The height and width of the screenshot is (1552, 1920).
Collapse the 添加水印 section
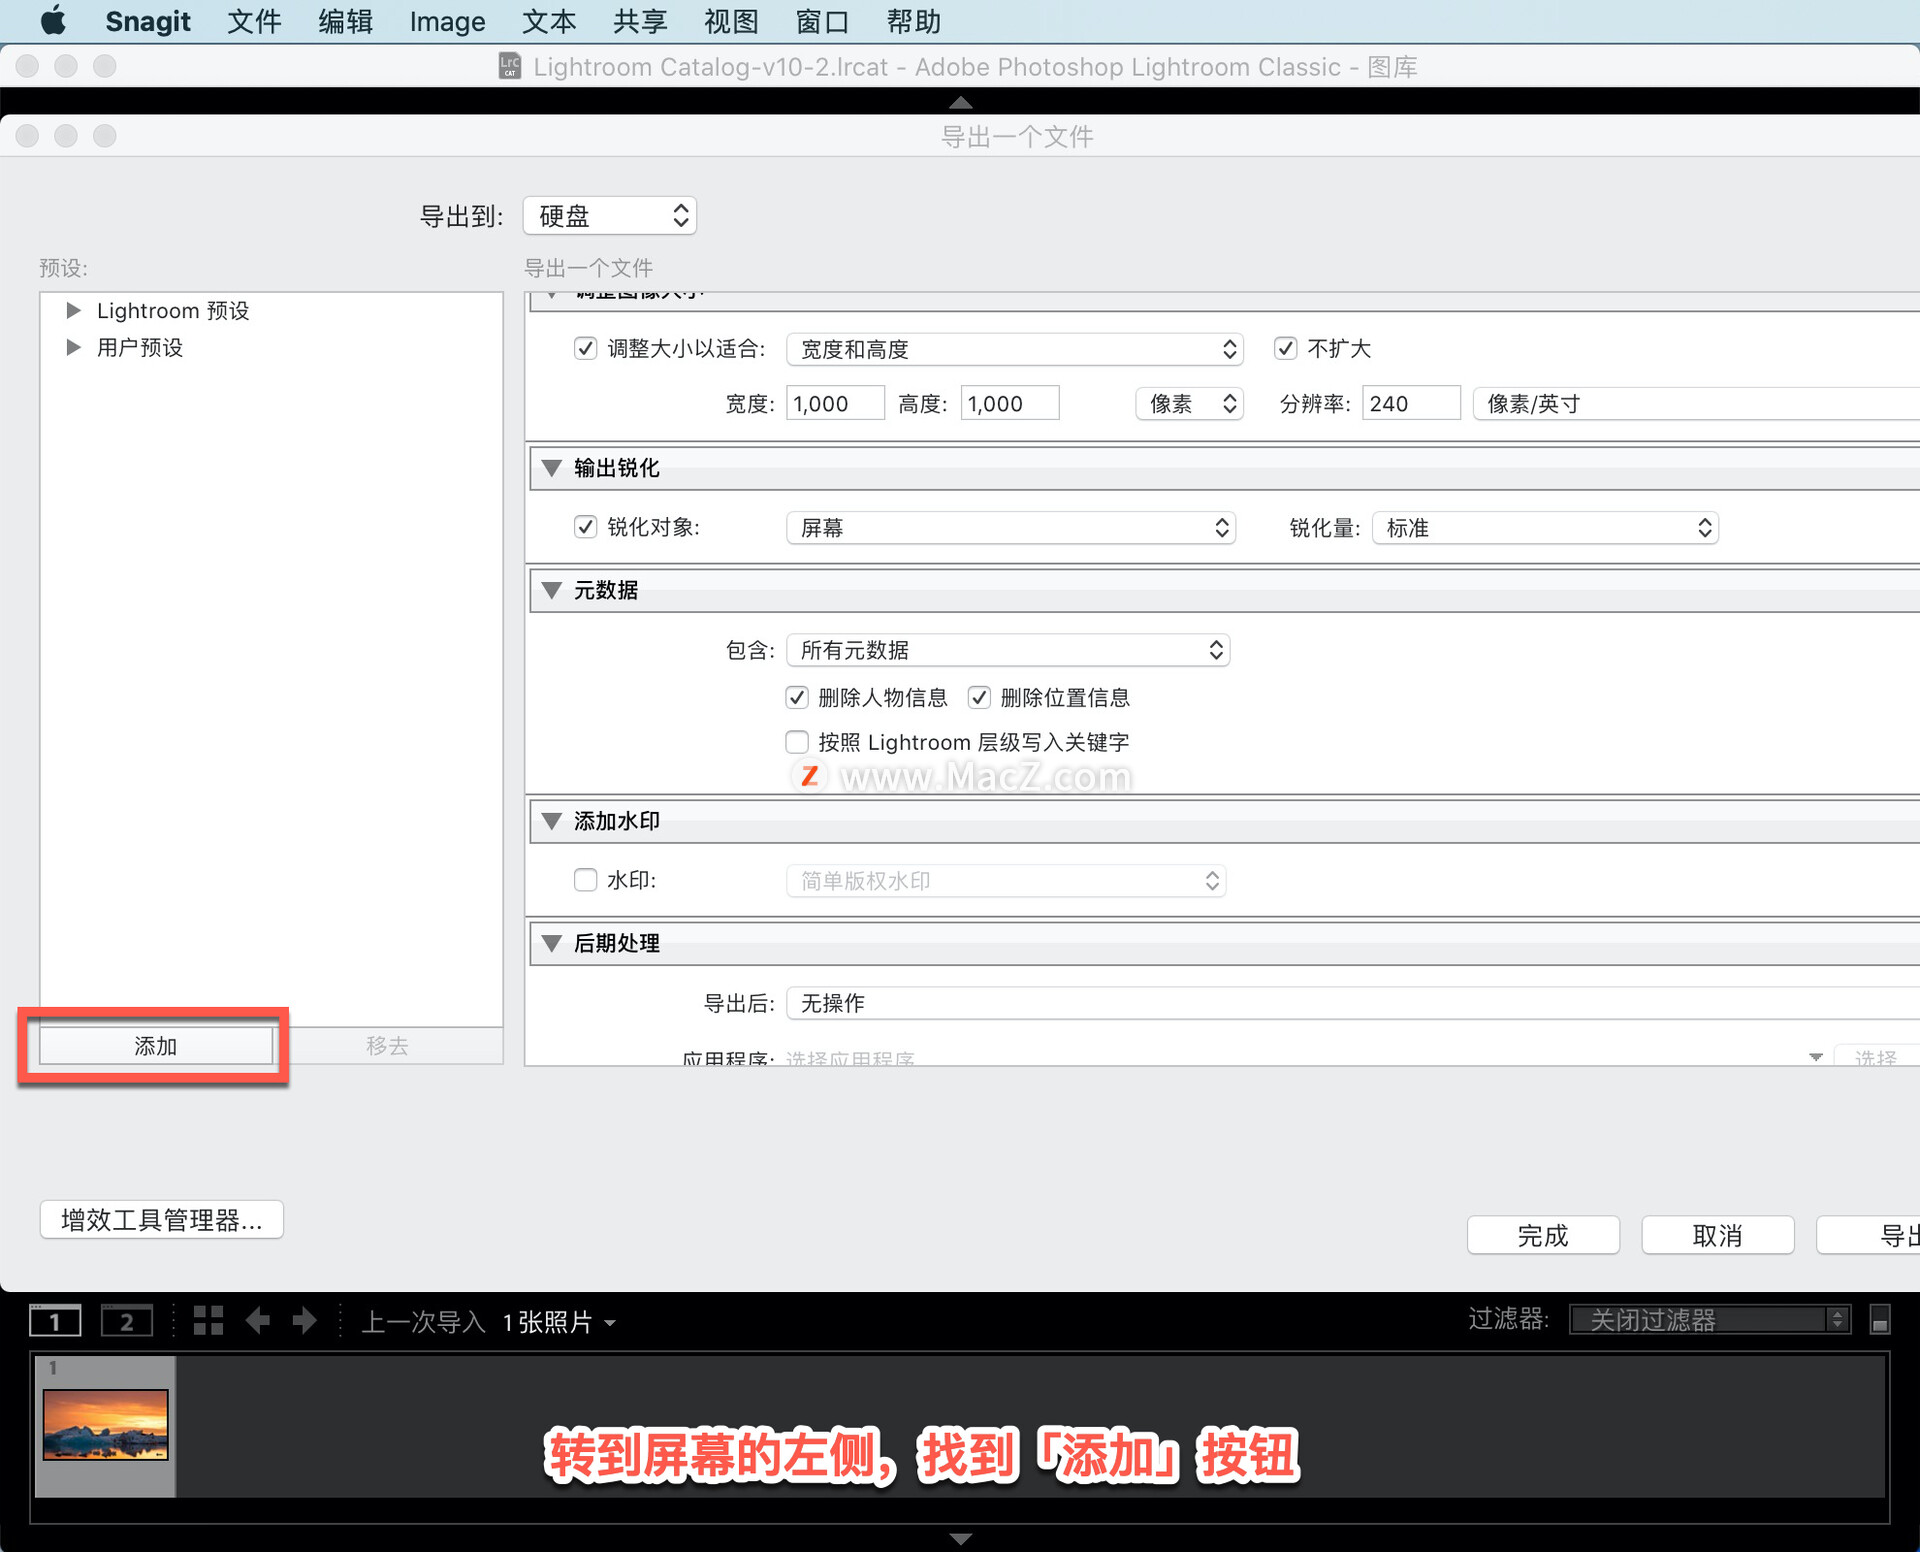pyautogui.click(x=551, y=821)
